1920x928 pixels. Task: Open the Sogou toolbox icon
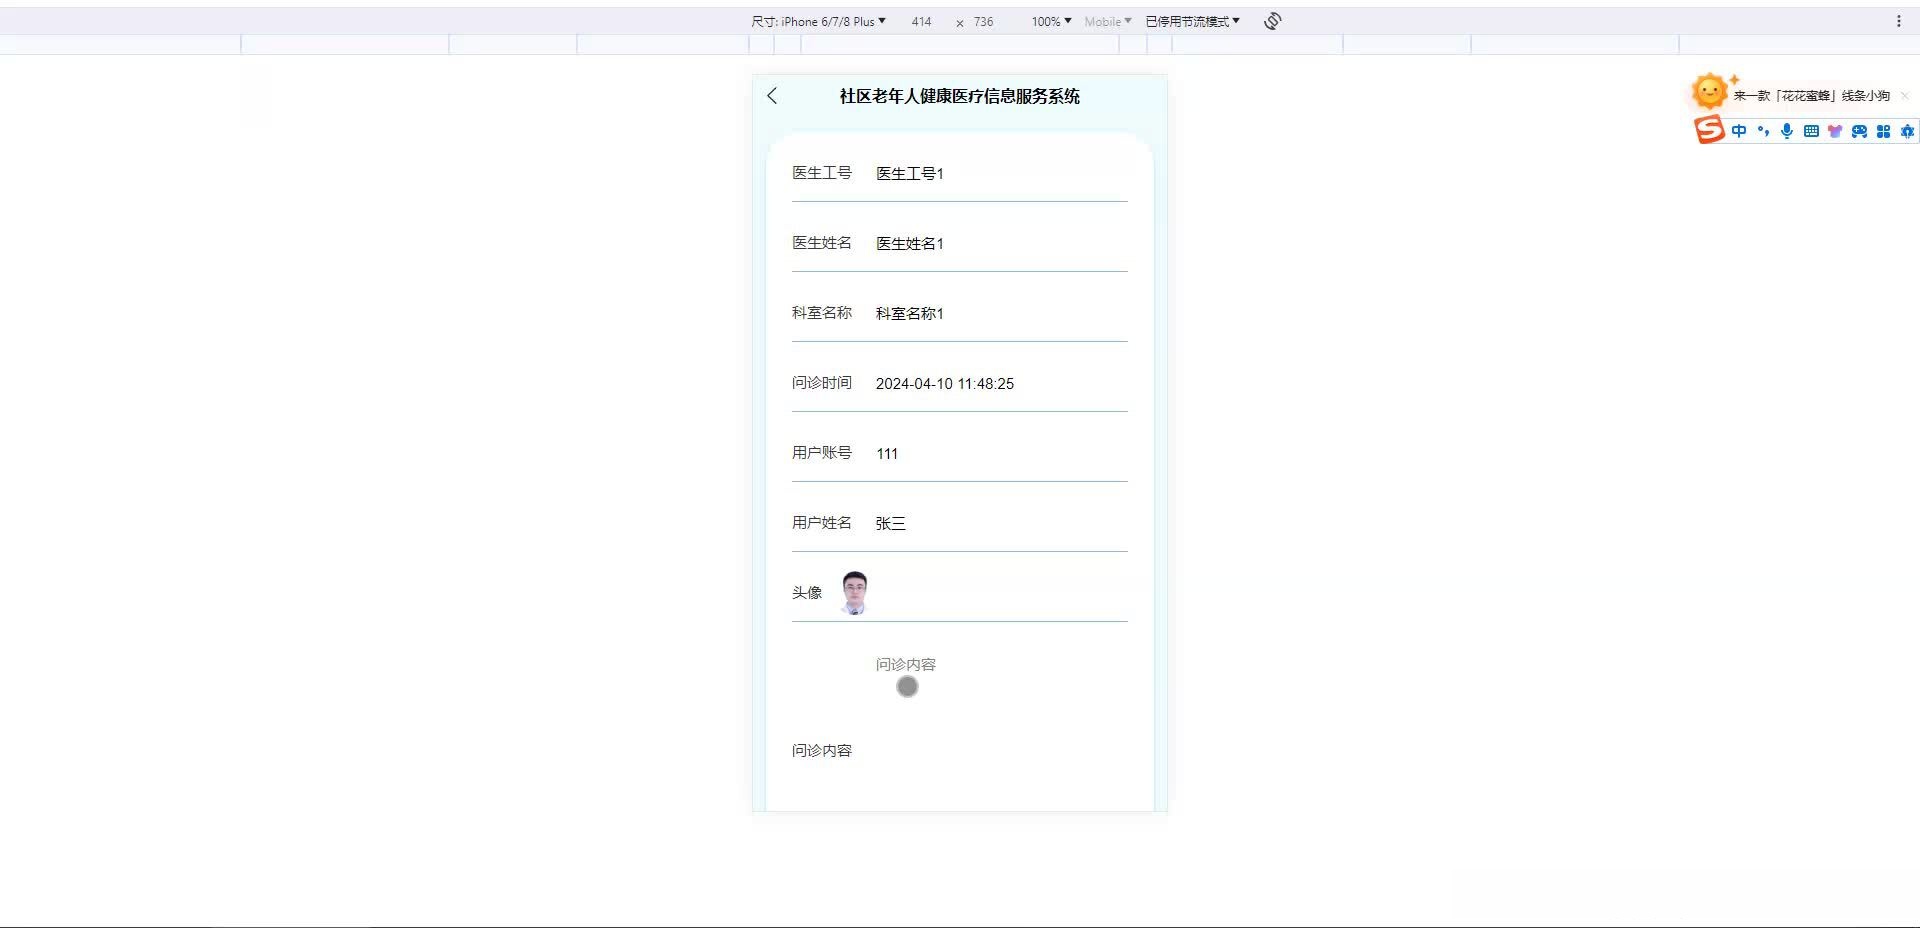pyautogui.click(x=1906, y=131)
